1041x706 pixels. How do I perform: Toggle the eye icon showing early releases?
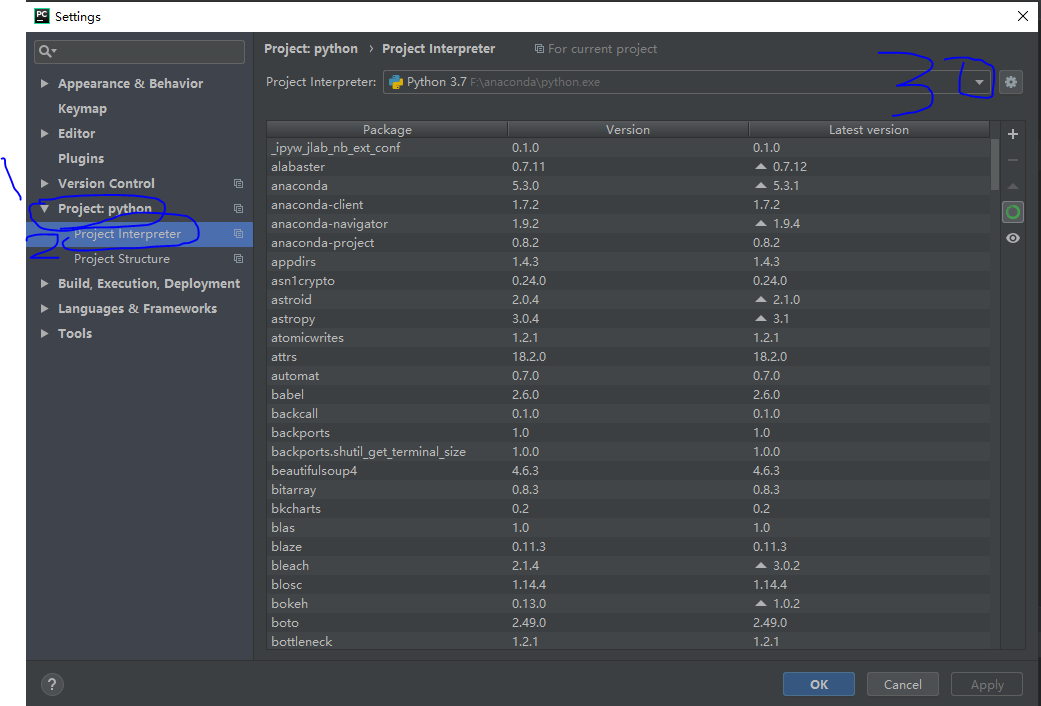[x=1012, y=238]
